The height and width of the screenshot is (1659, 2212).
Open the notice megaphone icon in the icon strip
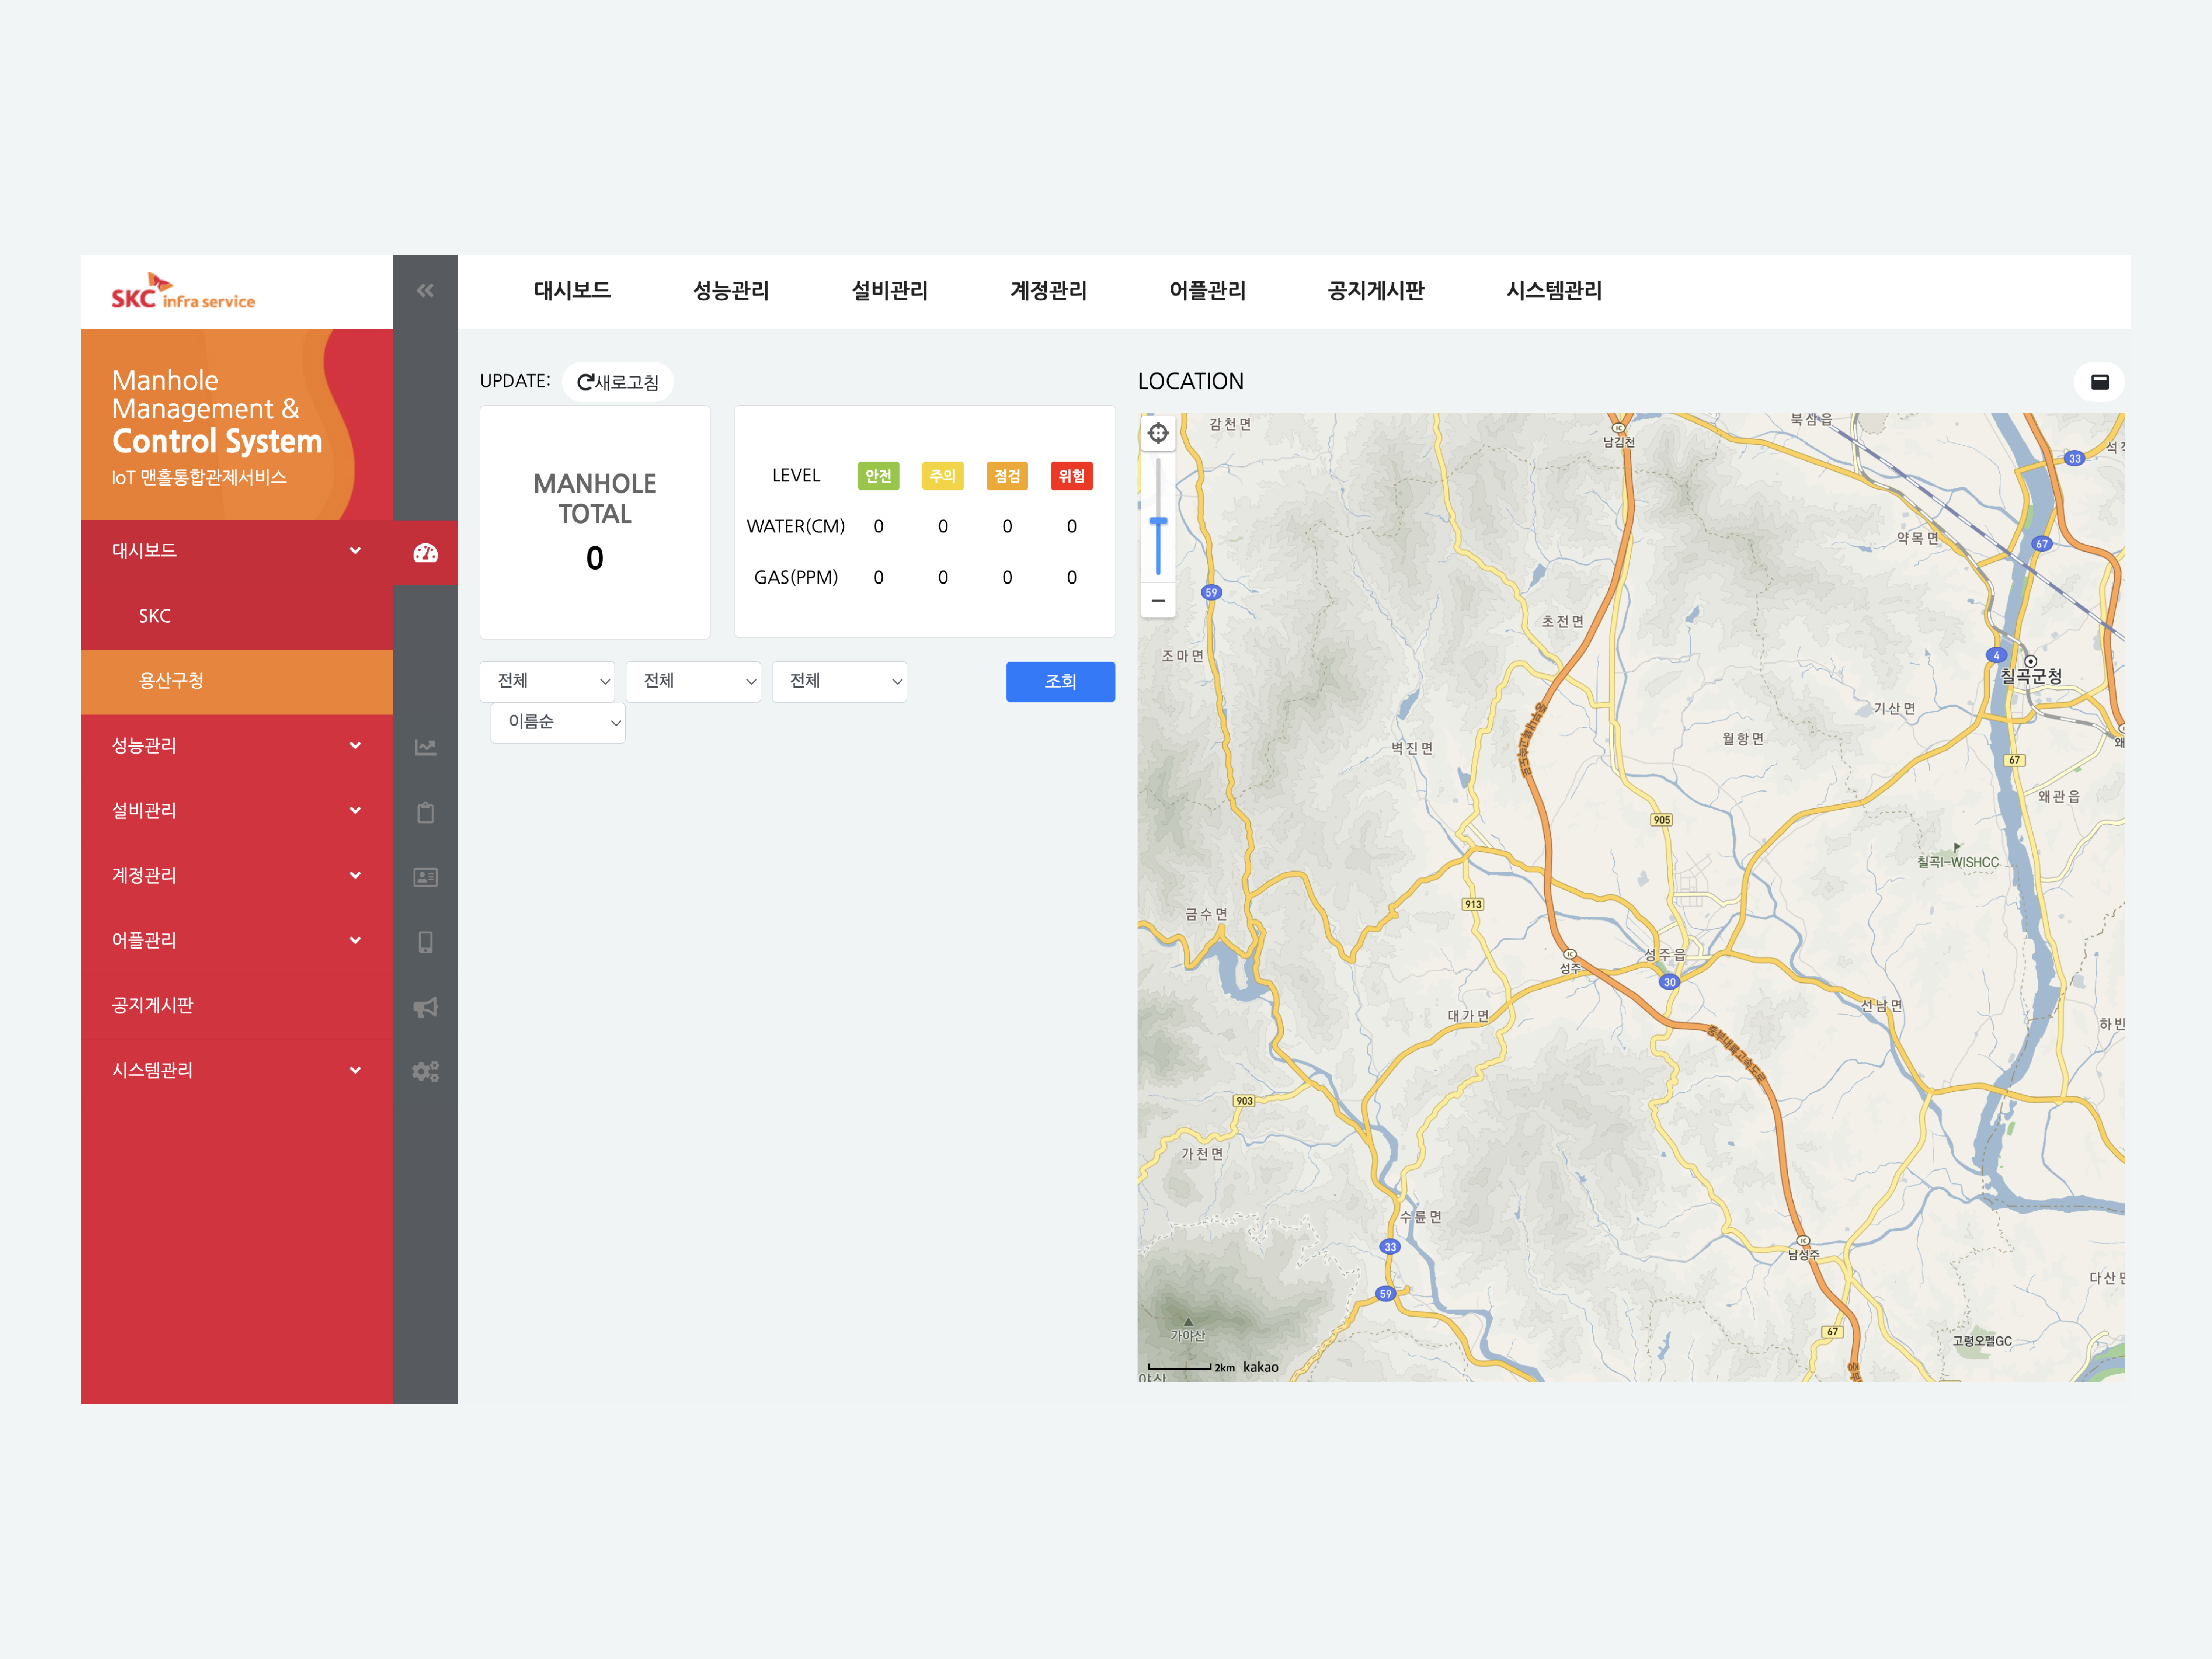(425, 1007)
